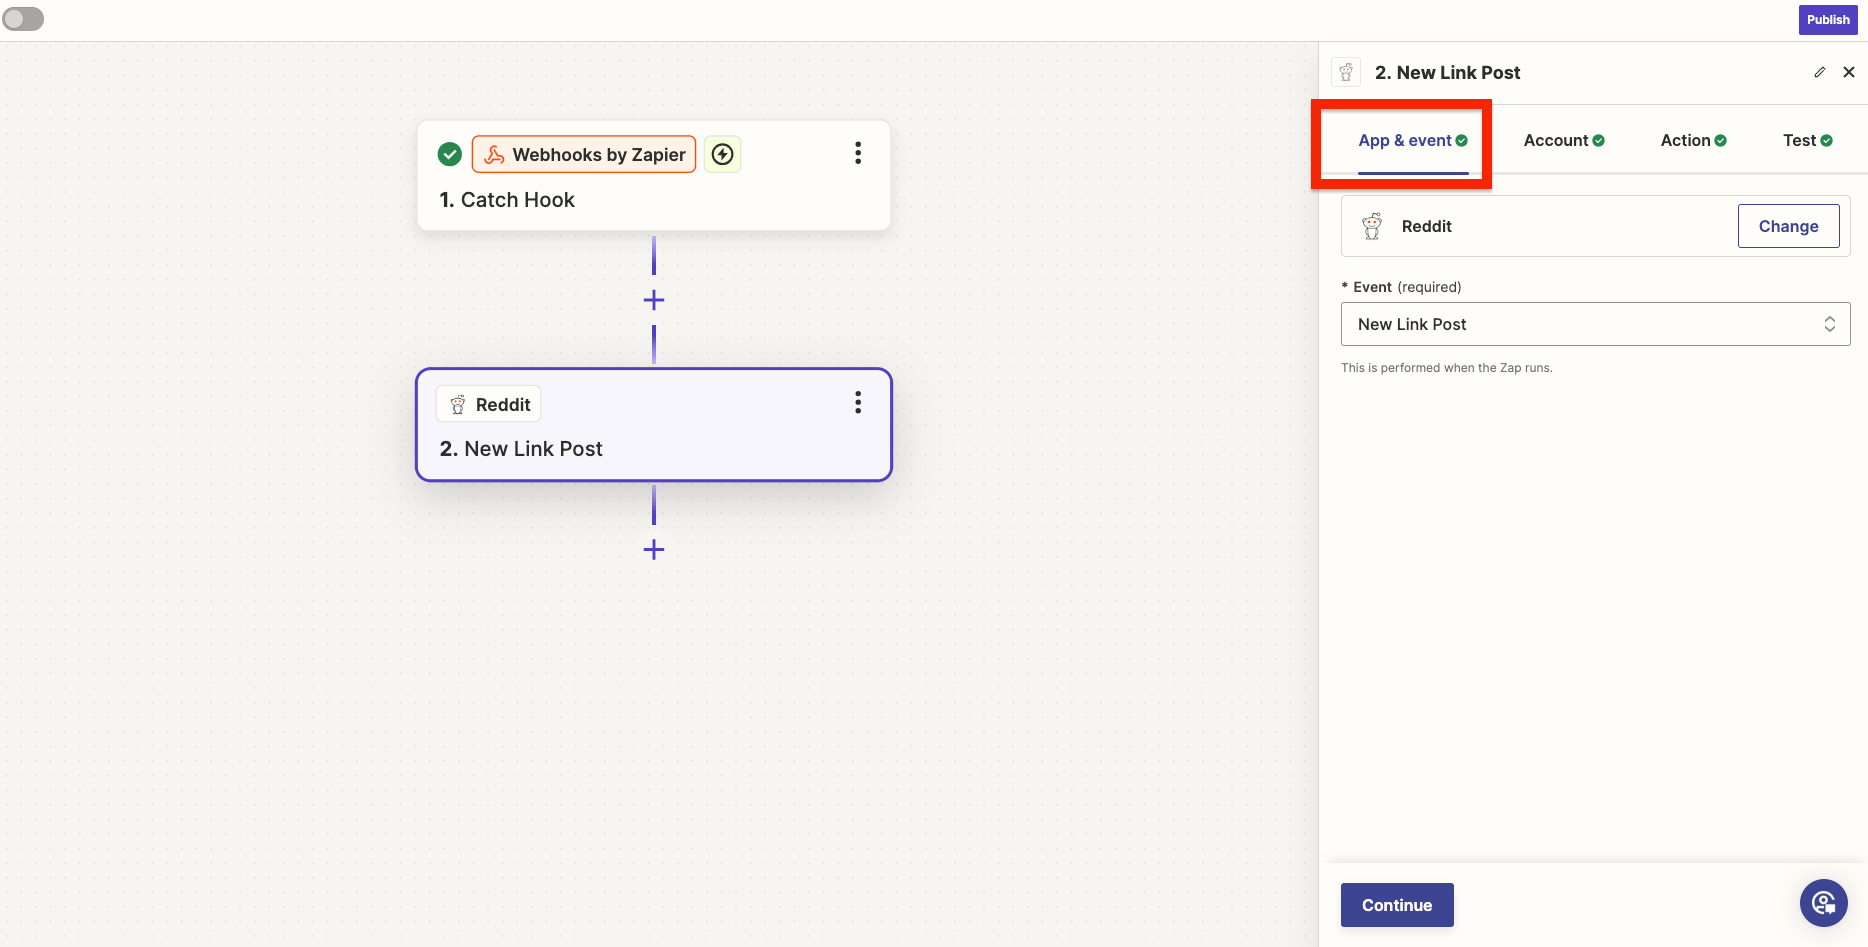Open the Catch Hook step's three-dot menu

(x=857, y=153)
